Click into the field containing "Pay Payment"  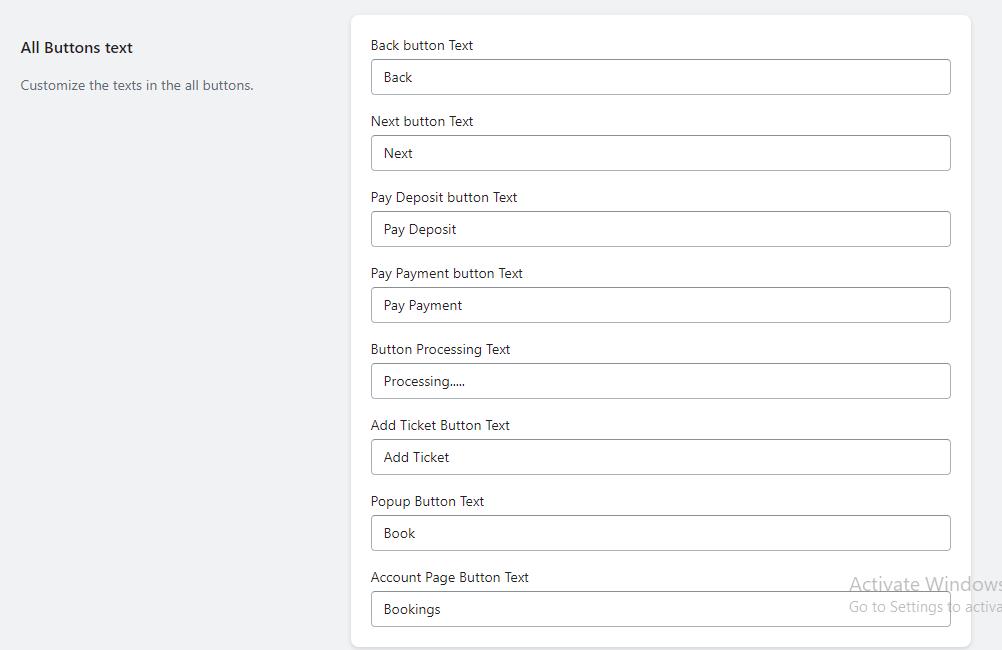(x=660, y=305)
